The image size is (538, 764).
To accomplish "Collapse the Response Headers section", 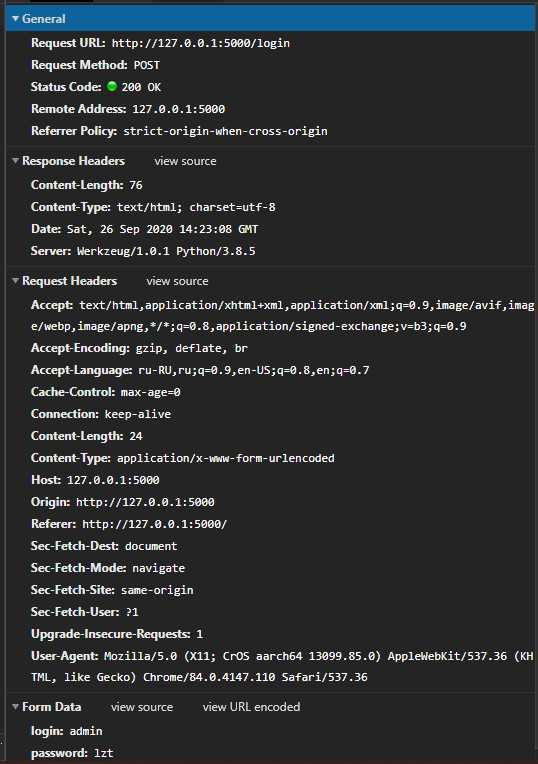I will tap(16, 161).
